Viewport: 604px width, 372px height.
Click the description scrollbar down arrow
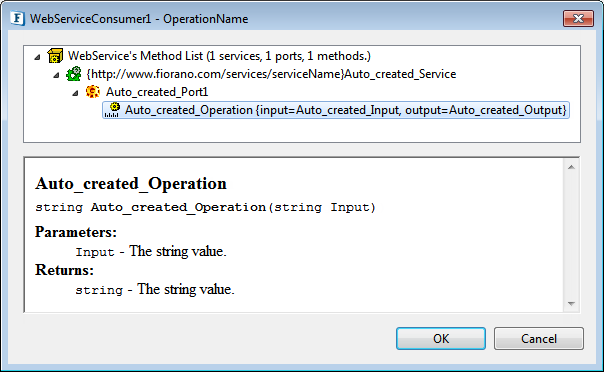pyautogui.click(x=571, y=304)
